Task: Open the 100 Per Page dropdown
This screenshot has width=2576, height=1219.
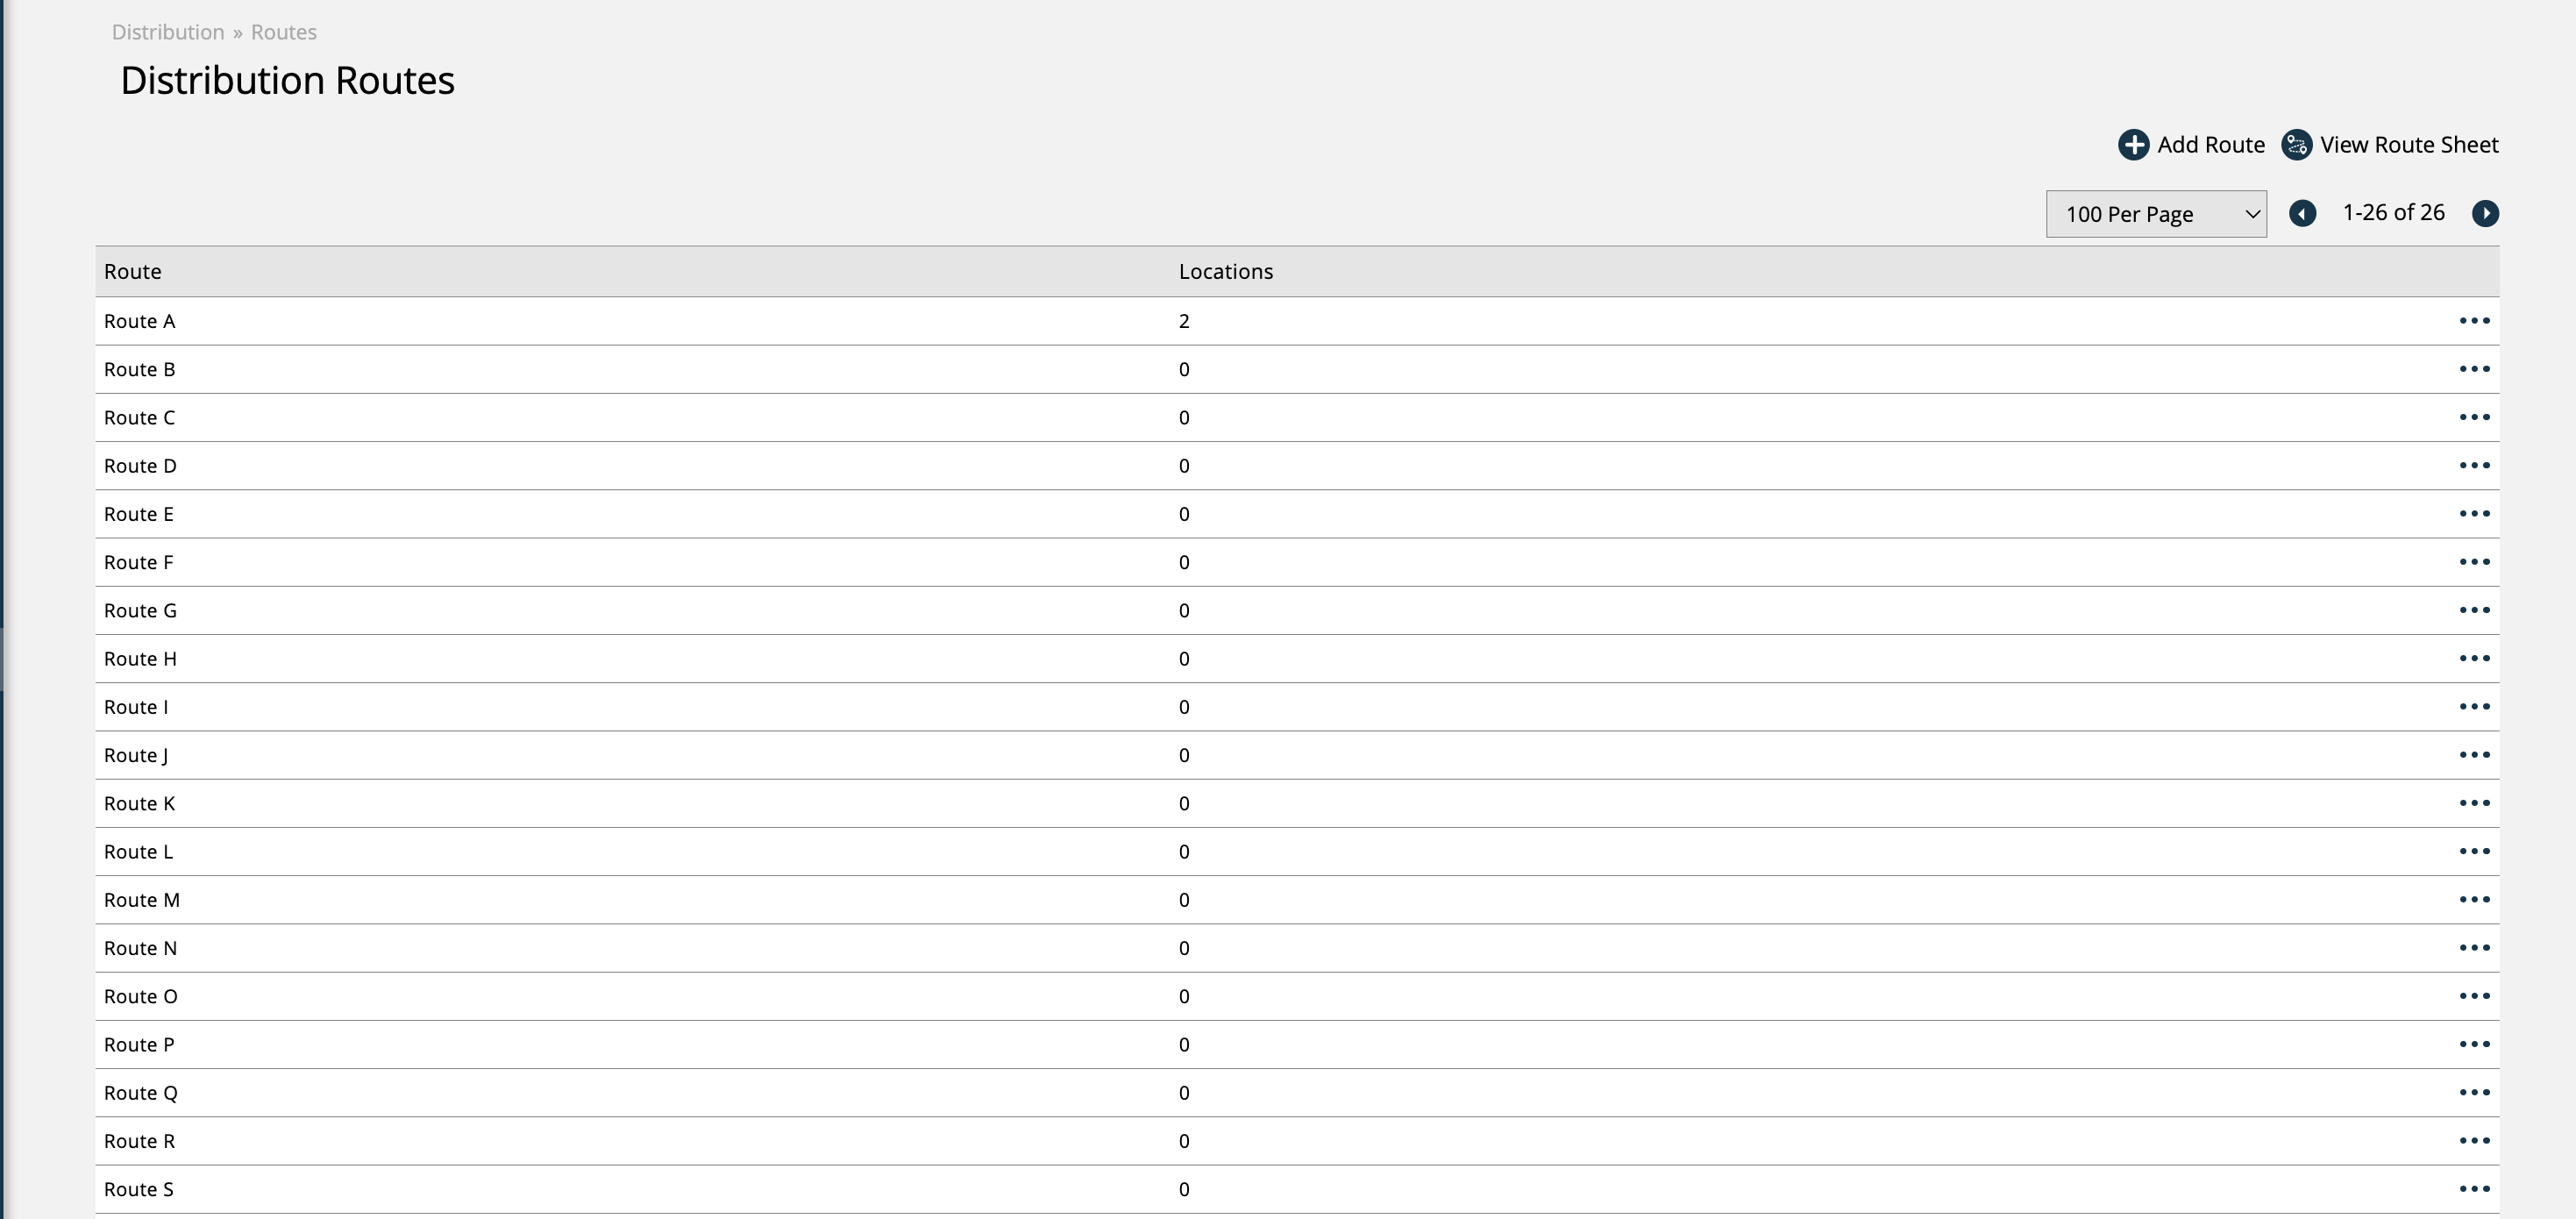Action: tap(2156, 214)
